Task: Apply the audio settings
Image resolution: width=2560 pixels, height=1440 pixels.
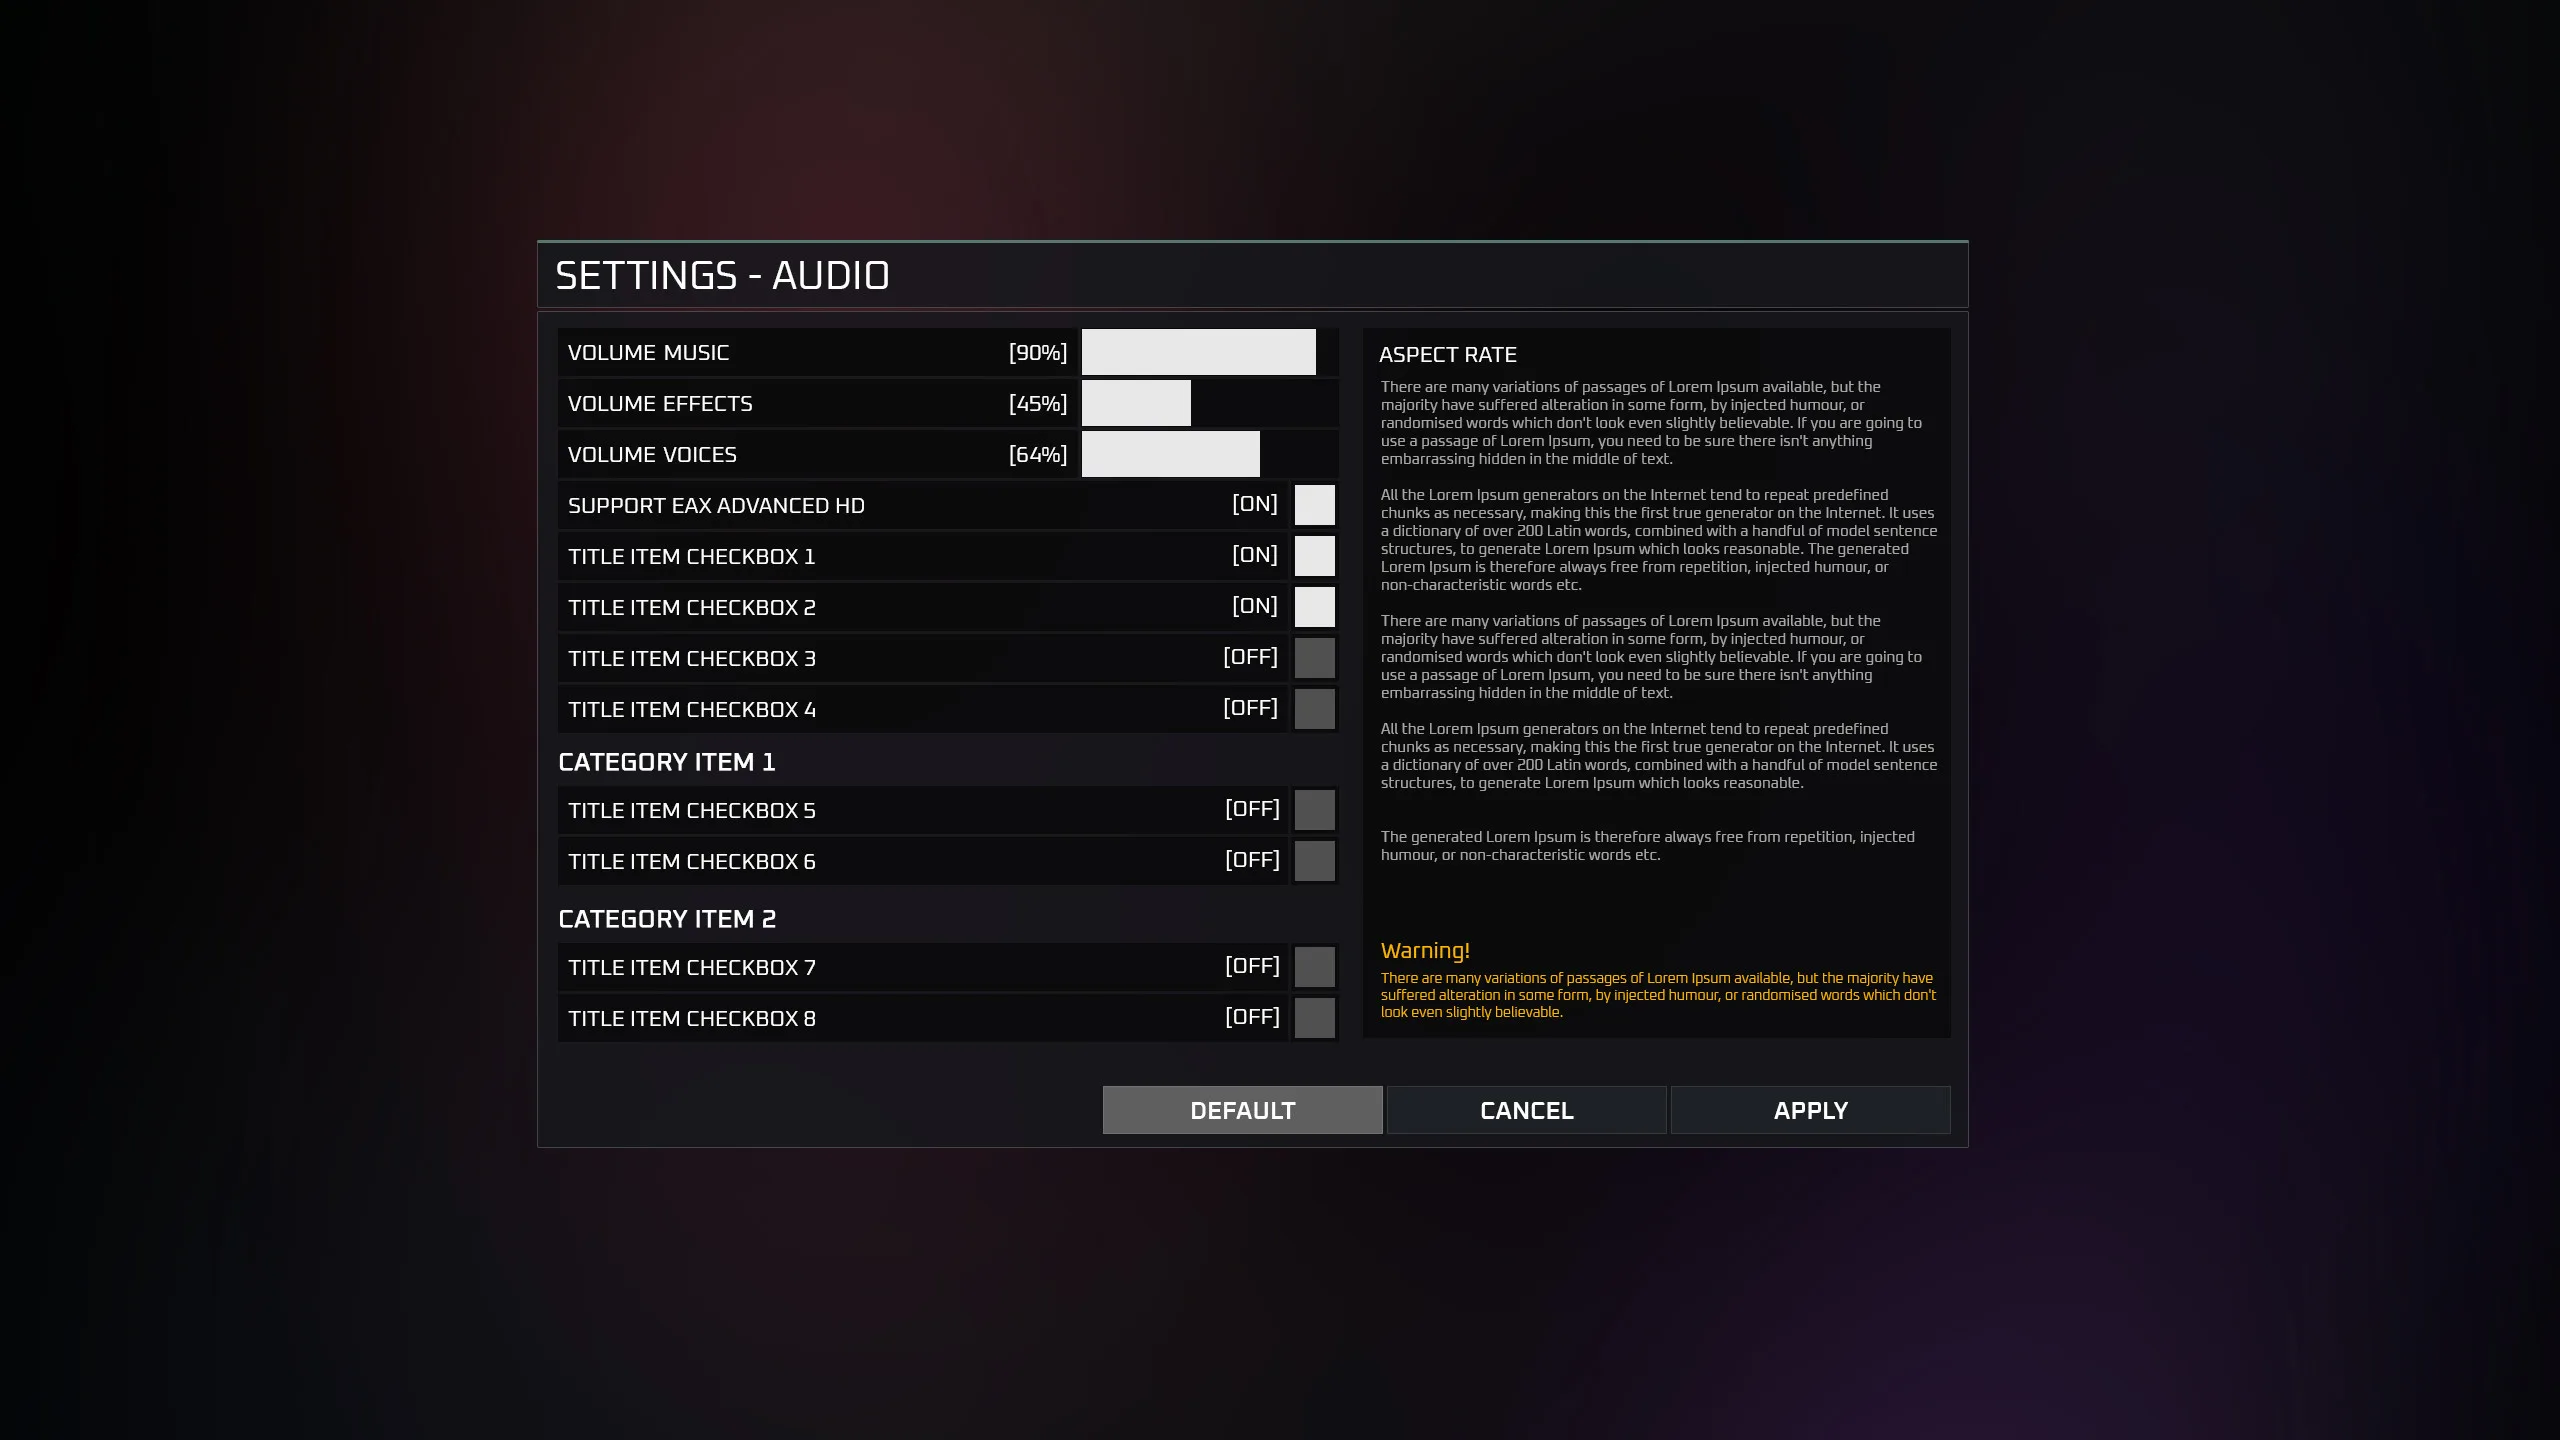Action: (x=1810, y=1110)
